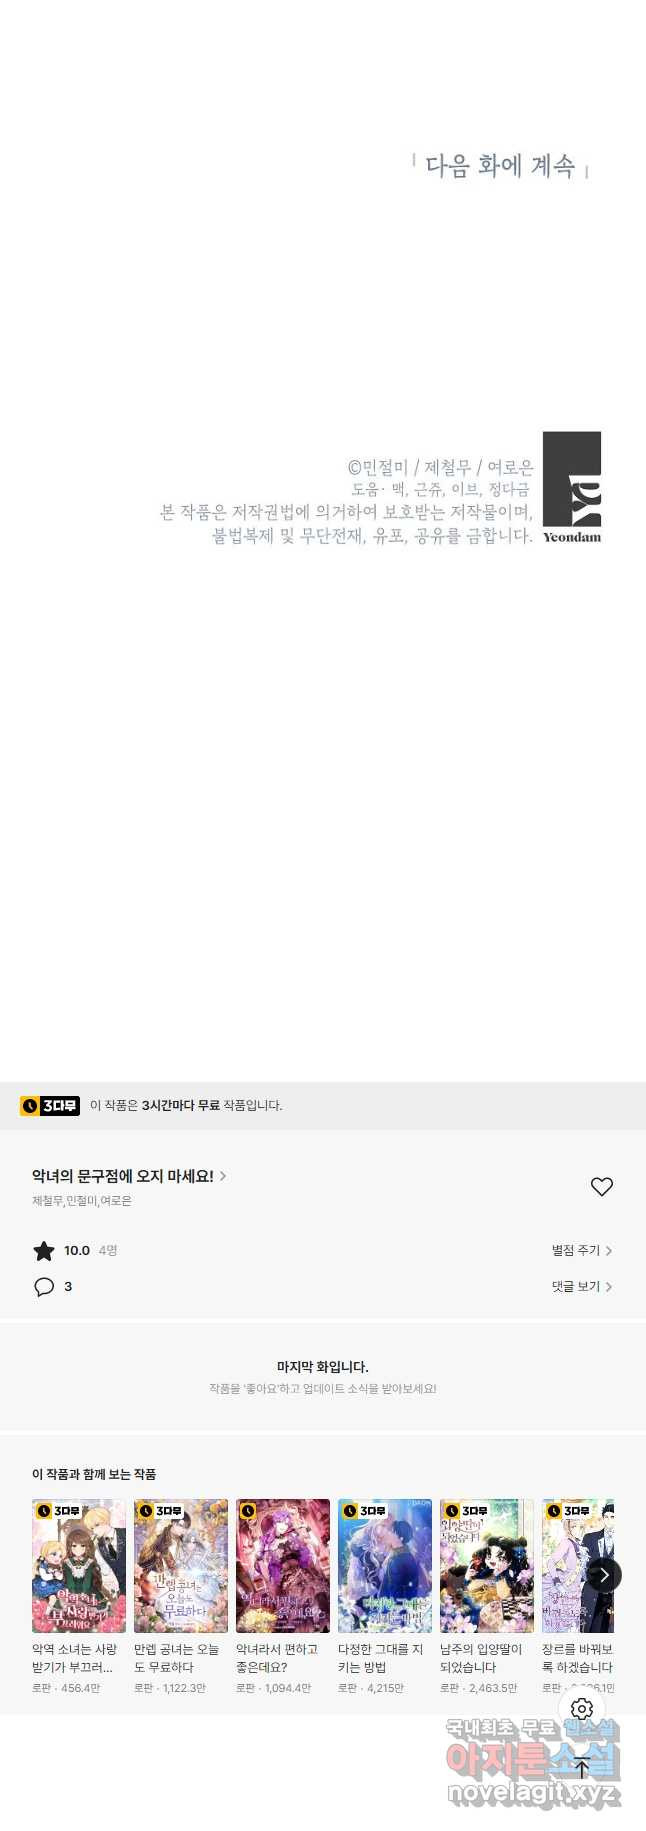Click title 남주의 입양딸이 되었습니다
Viewport: 646px width, 1831px height.
point(482,1658)
